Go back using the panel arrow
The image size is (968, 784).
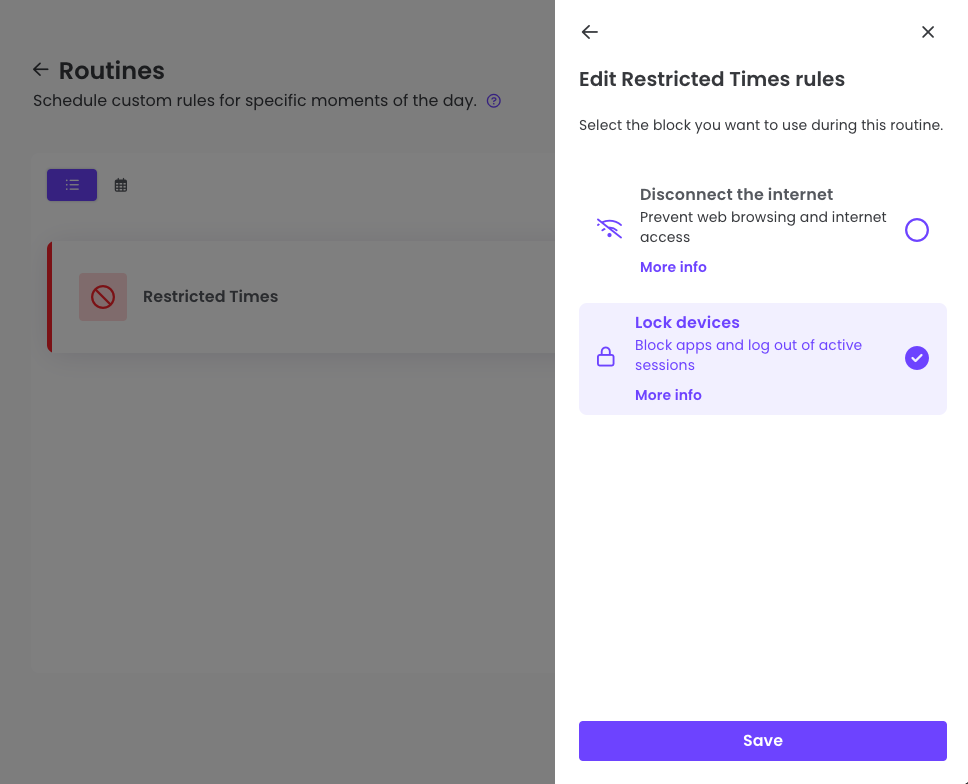[x=589, y=31]
